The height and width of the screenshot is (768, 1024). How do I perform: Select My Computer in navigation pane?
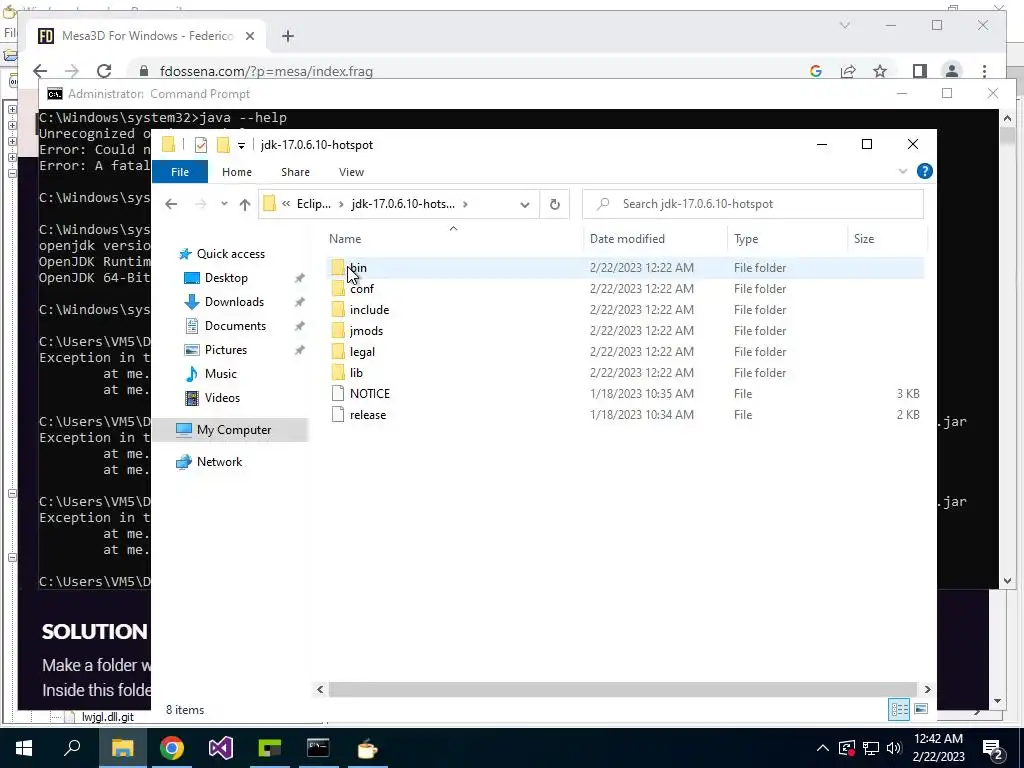[x=231, y=430]
